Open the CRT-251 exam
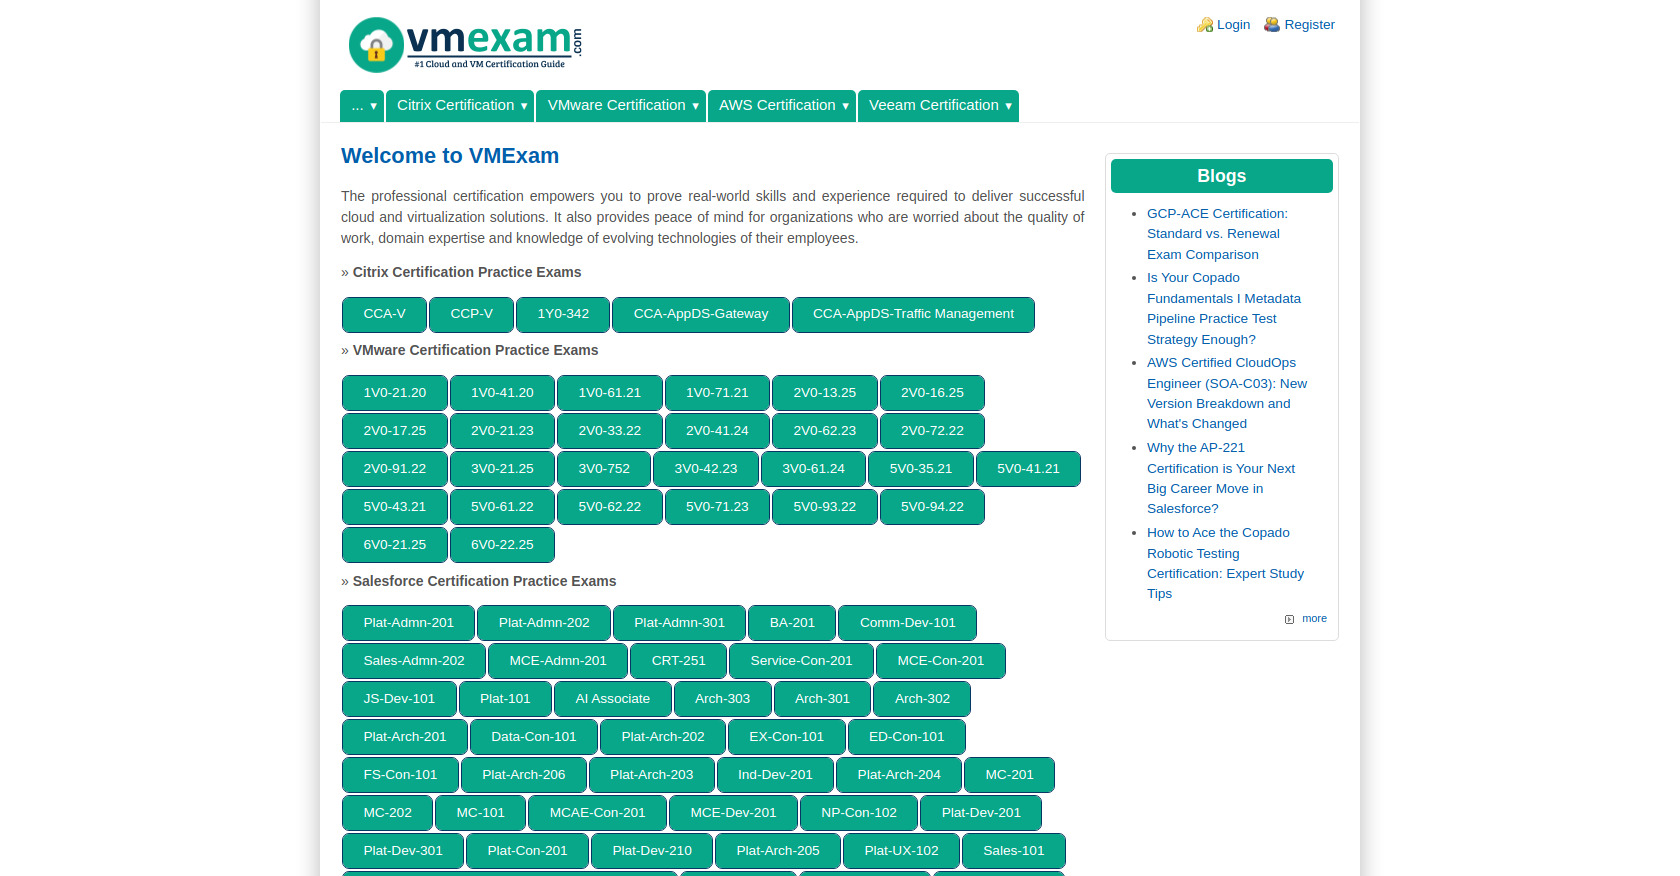The height and width of the screenshot is (876, 1680). 678,661
